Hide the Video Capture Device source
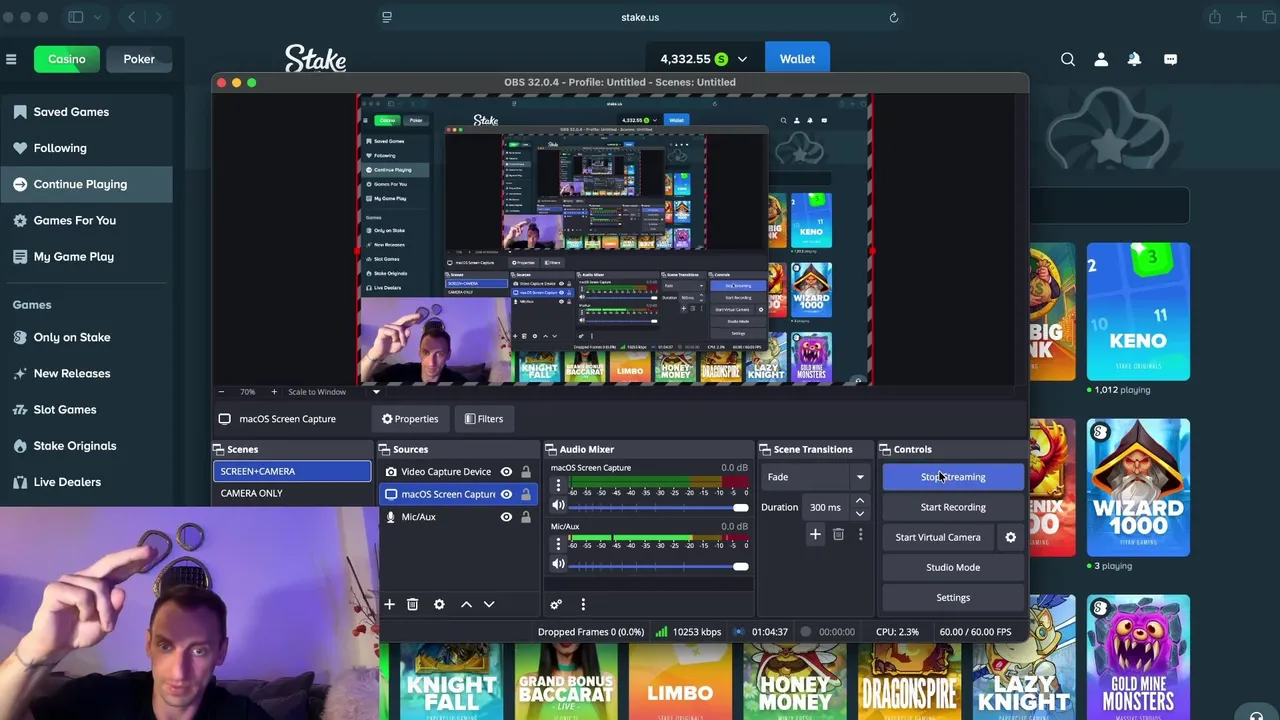1280x720 pixels. click(506, 472)
